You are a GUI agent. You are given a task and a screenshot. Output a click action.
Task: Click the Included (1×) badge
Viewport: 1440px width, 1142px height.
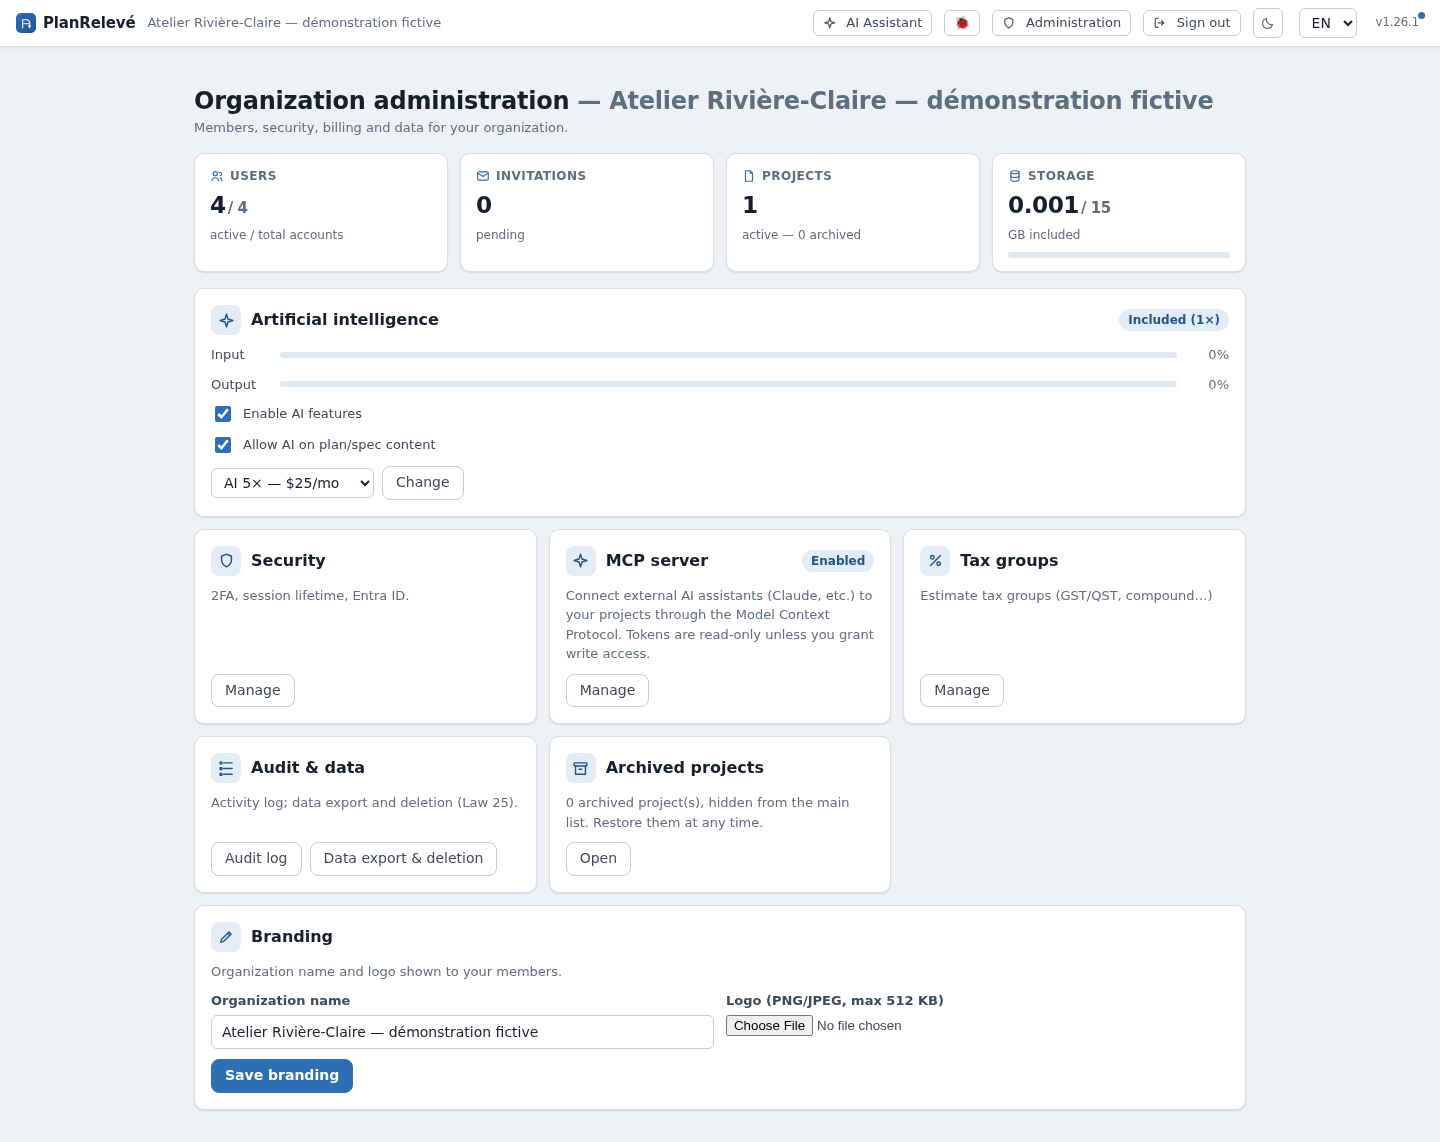(1174, 320)
